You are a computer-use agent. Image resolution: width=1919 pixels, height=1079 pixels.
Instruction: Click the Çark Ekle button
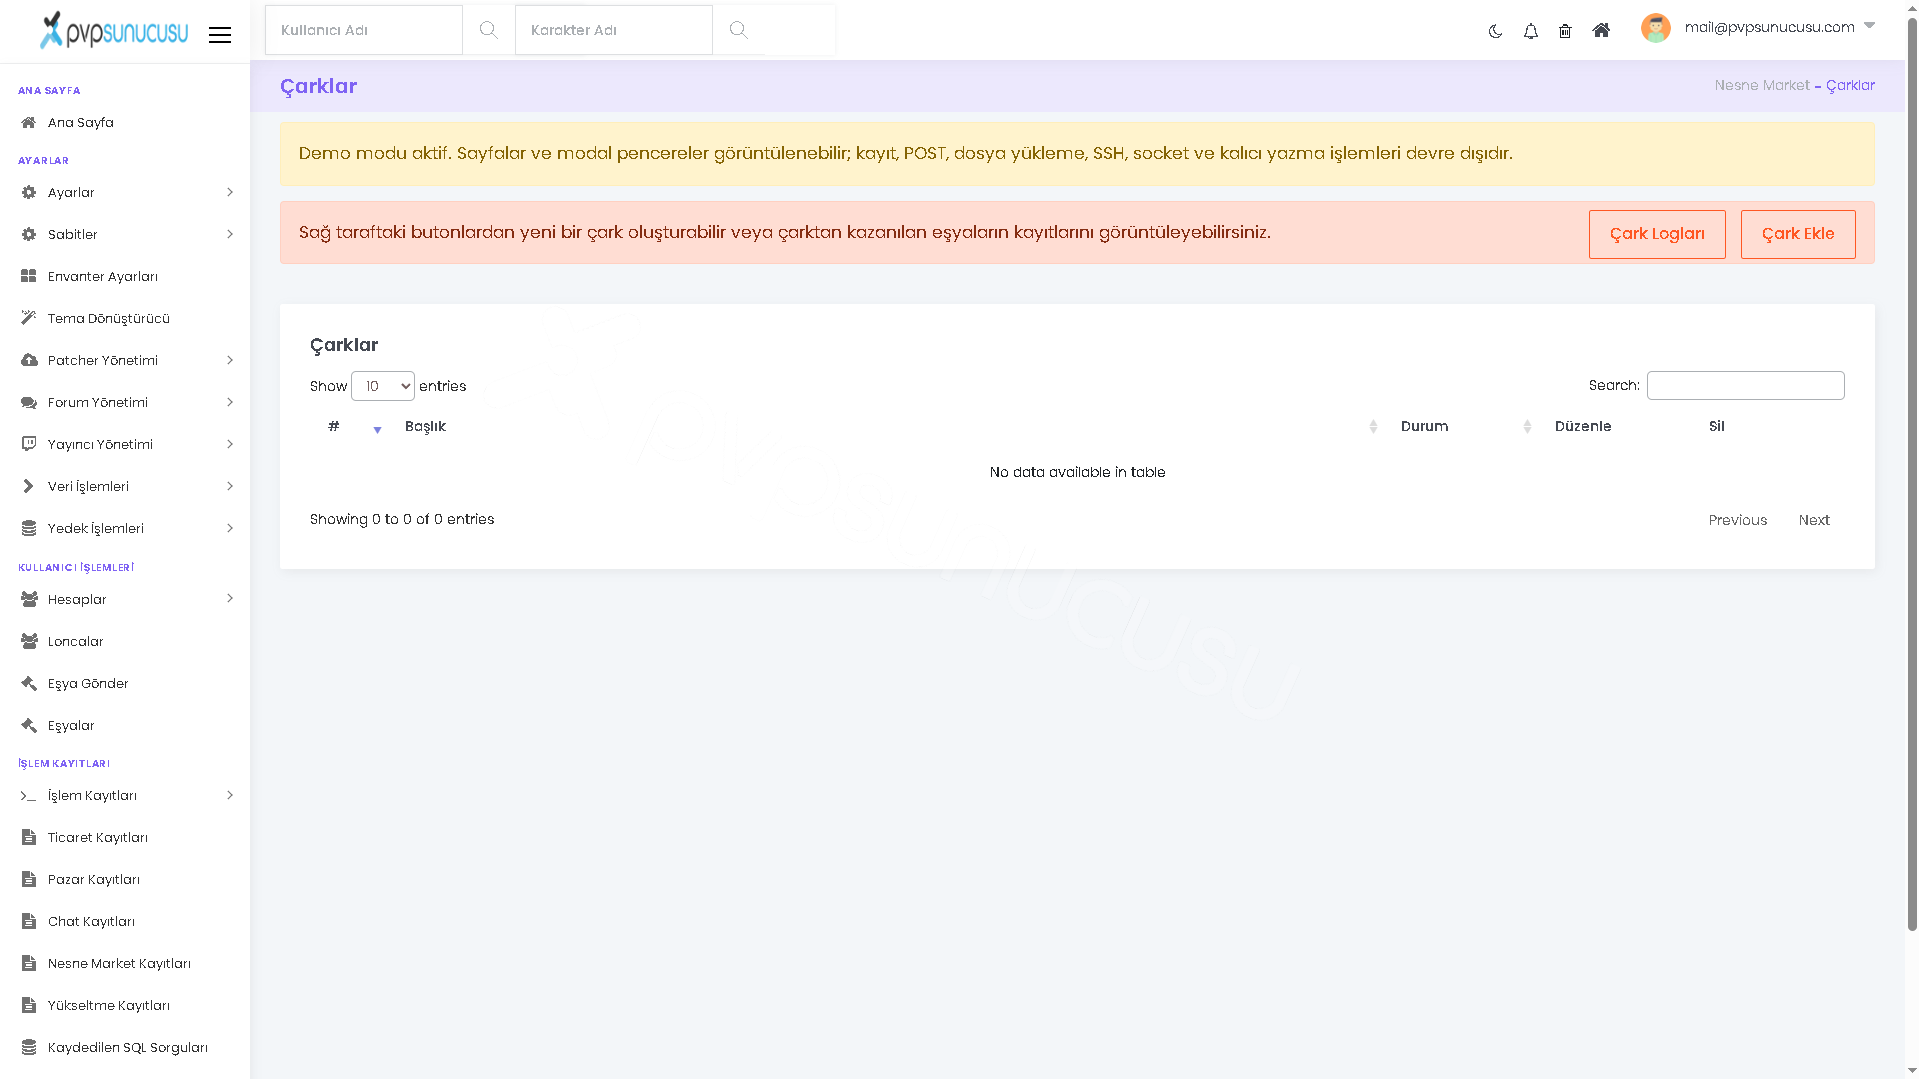pos(1797,234)
